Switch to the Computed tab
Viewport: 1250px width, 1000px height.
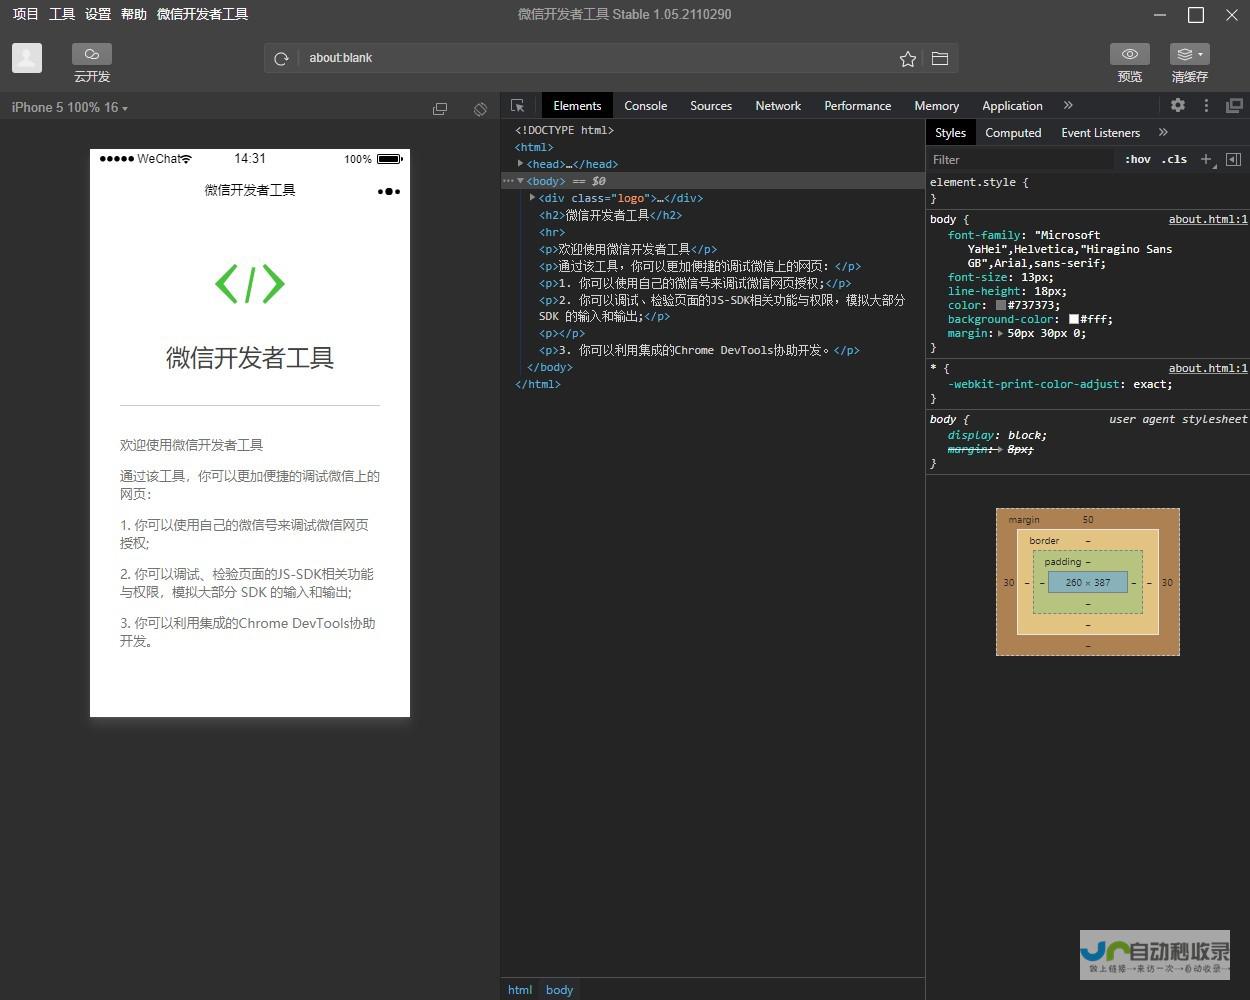click(x=1013, y=132)
